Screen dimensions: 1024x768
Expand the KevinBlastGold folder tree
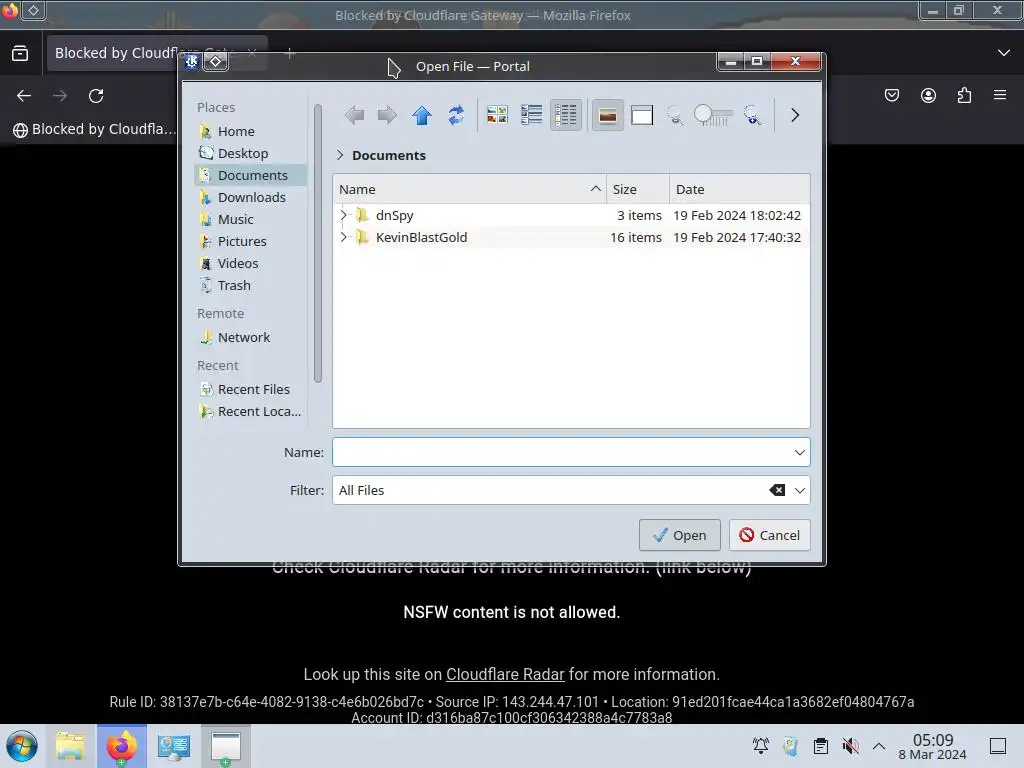pyautogui.click(x=344, y=237)
